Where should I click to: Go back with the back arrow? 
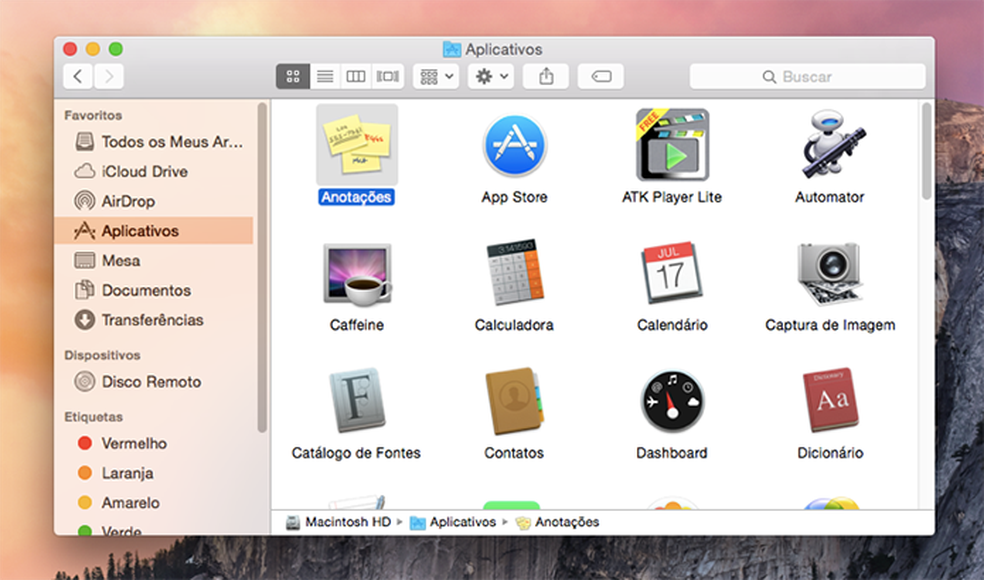[x=79, y=77]
